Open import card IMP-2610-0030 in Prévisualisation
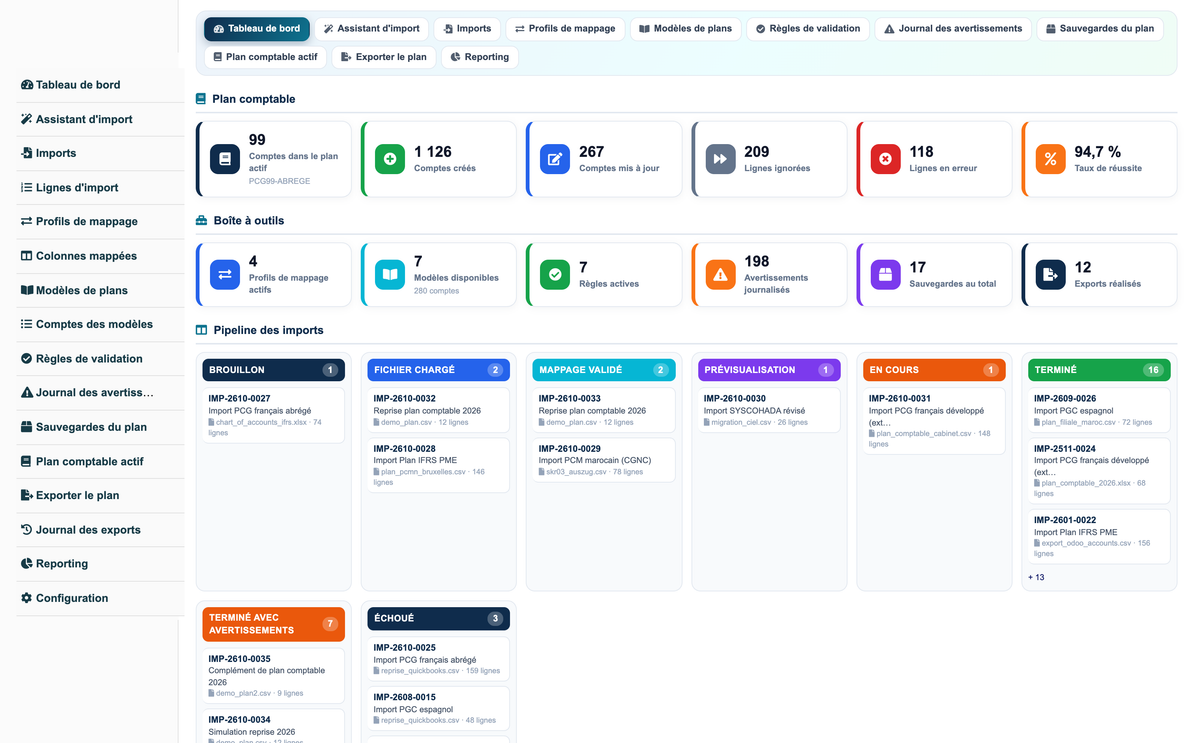The height and width of the screenshot is (743, 1200). (x=769, y=410)
